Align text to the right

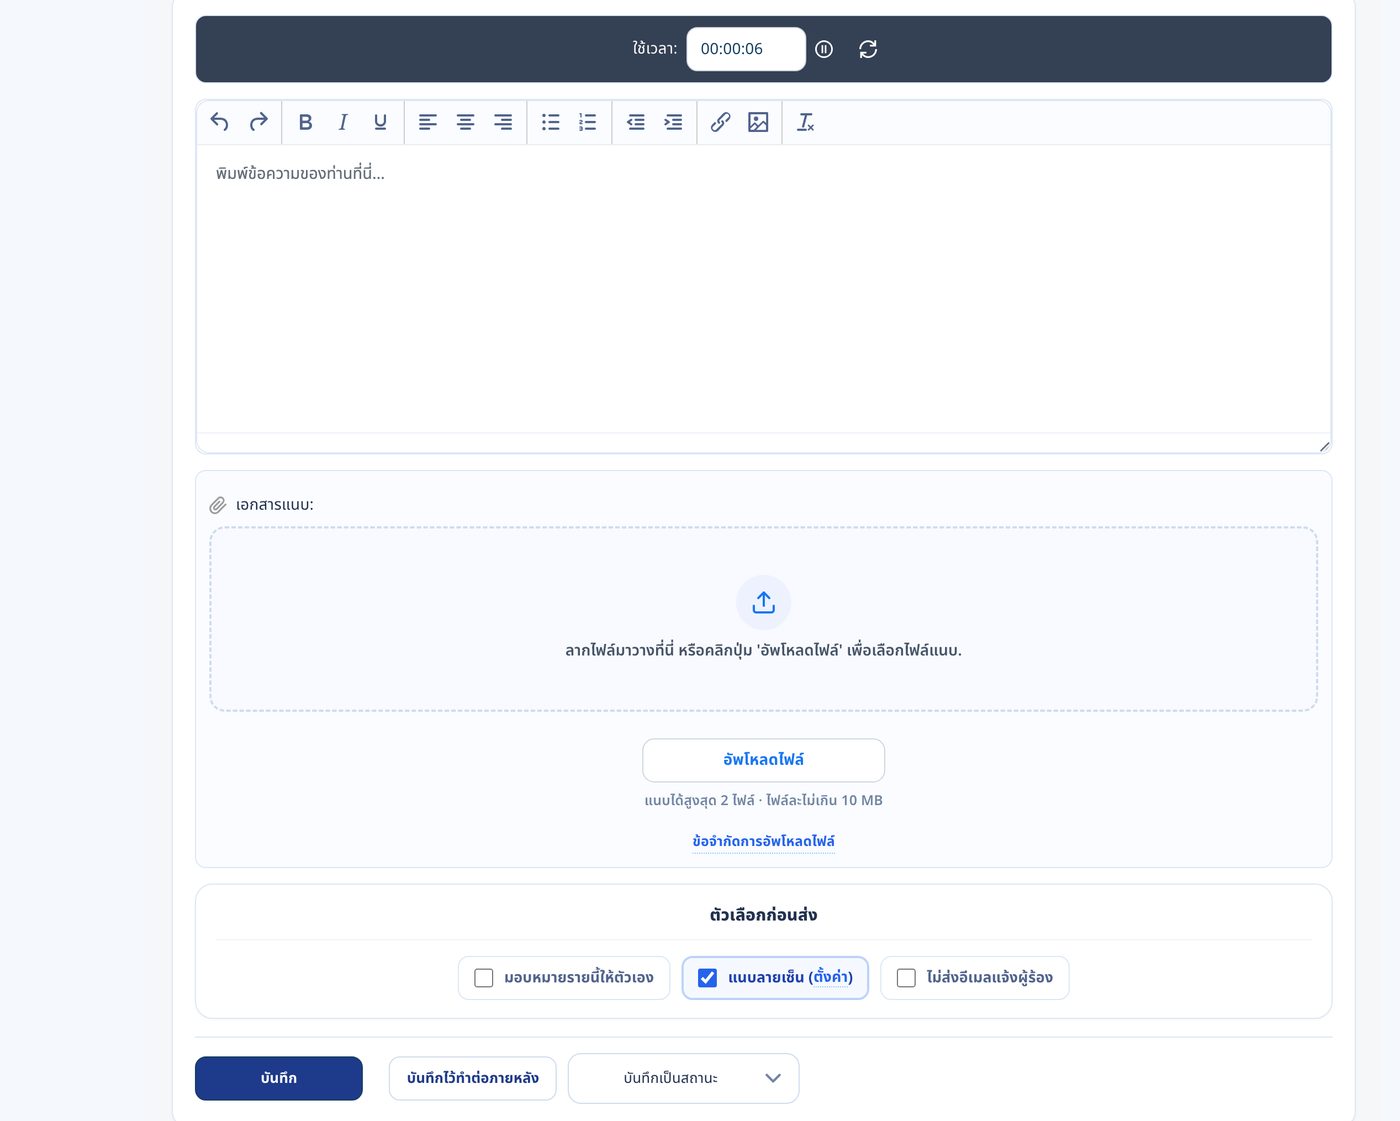pos(503,122)
